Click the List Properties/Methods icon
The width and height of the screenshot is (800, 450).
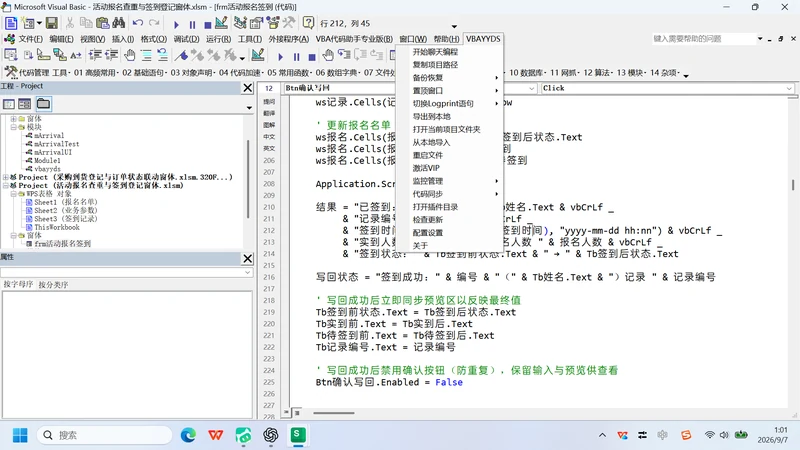click(x=11, y=55)
